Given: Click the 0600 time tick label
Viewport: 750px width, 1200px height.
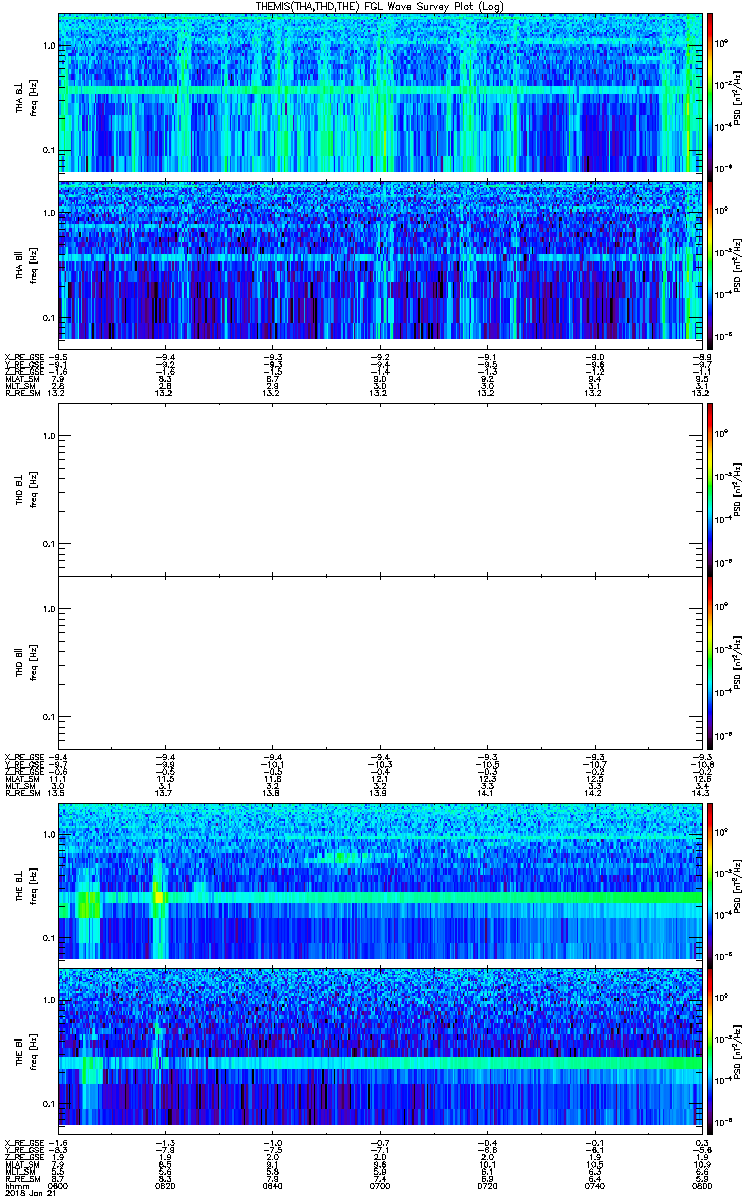Looking at the screenshot, I should pos(59,1184).
